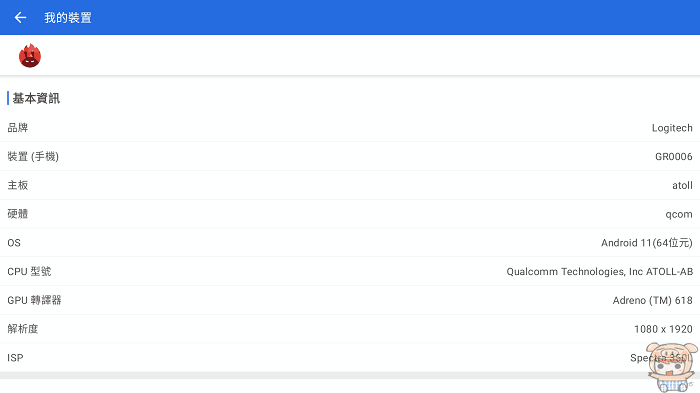Click the Logitech brand value
The image size is (700, 393).
(672, 128)
